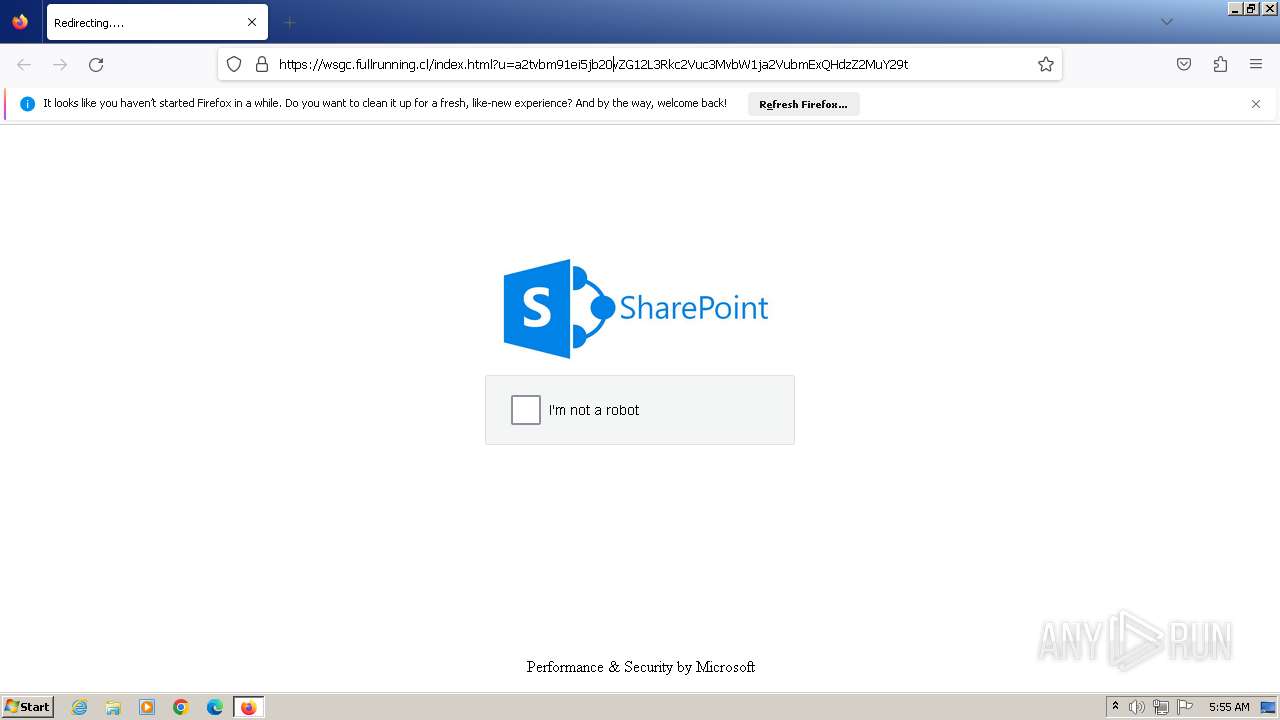The width and height of the screenshot is (1280, 720).
Task: Click show desktop tray icon
Action: click(1268, 707)
